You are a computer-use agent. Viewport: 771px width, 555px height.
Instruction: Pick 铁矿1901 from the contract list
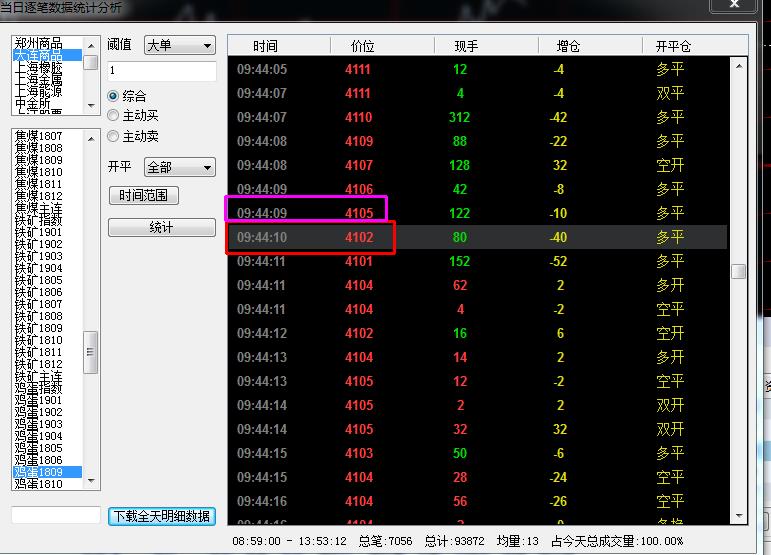click(39, 232)
